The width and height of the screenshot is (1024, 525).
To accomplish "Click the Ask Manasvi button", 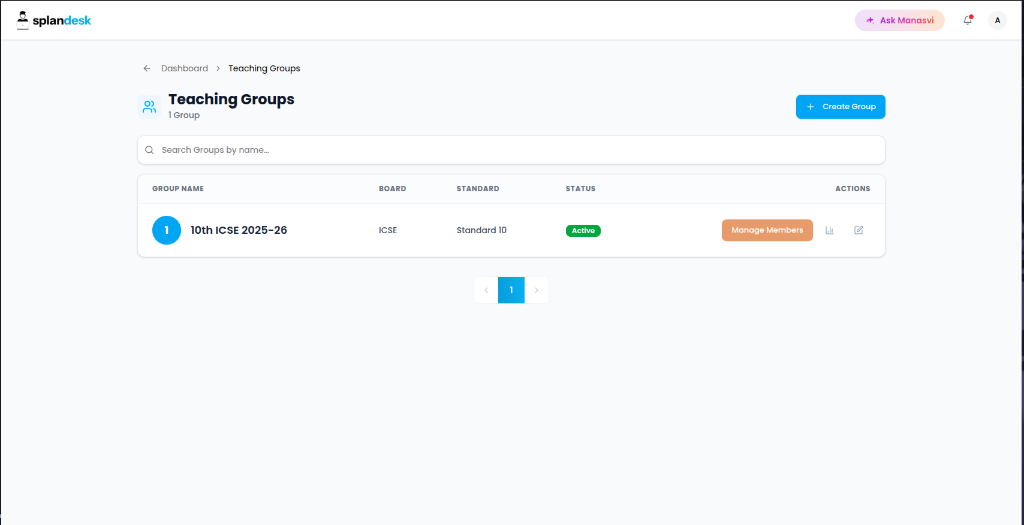I will [900, 20].
